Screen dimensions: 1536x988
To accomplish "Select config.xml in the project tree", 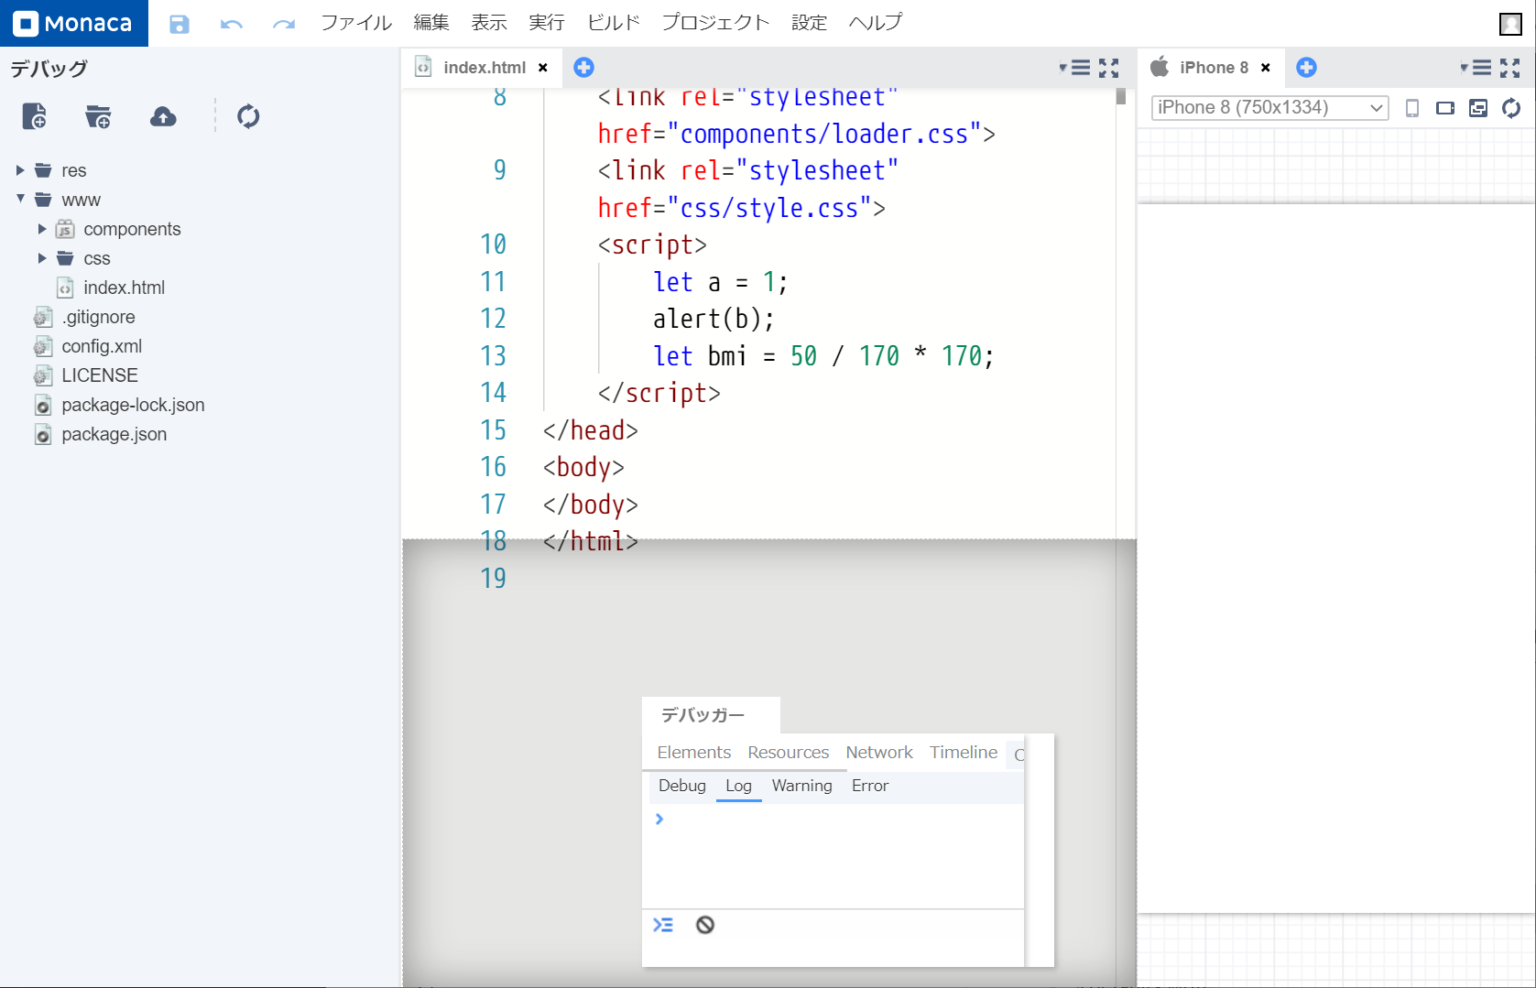I will click(100, 346).
